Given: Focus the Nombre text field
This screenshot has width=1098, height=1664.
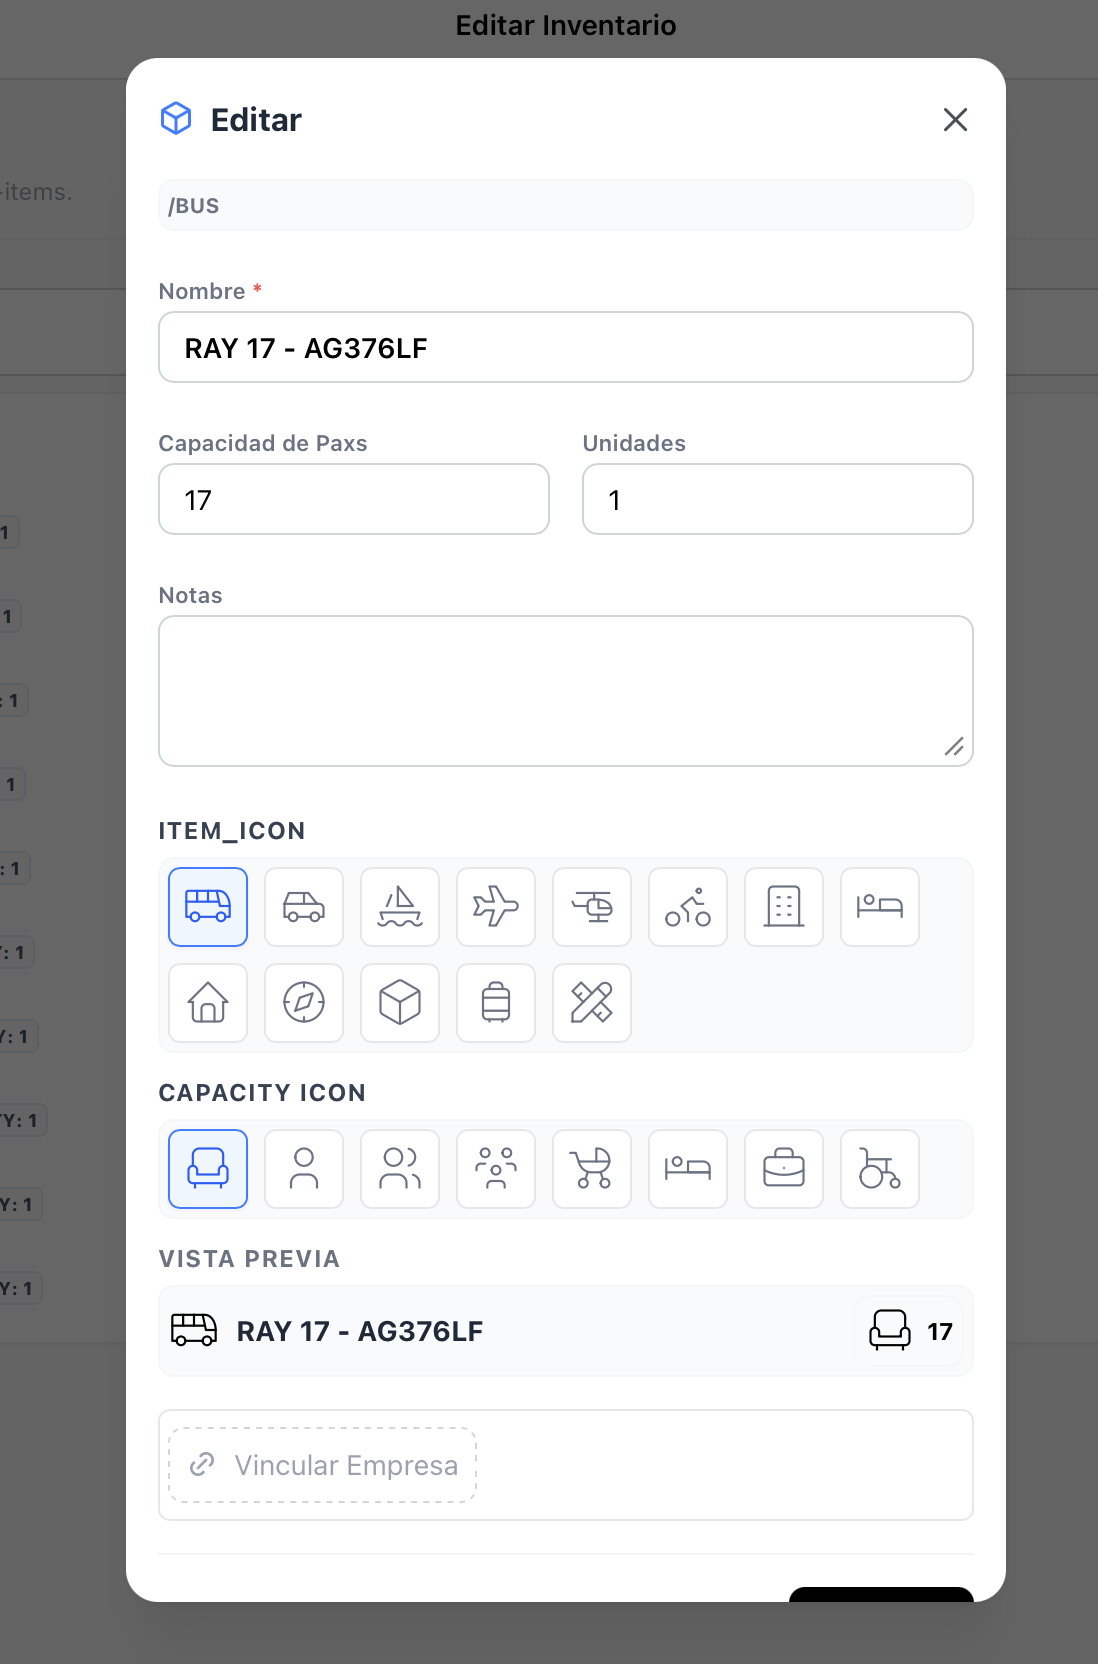Looking at the screenshot, I should 566,347.
